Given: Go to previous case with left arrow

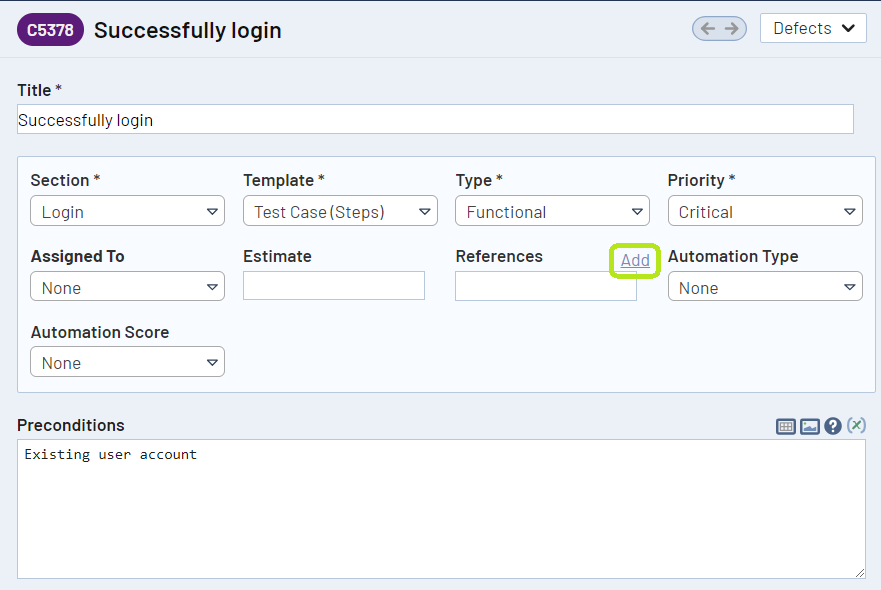Looking at the screenshot, I should (708, 29).
